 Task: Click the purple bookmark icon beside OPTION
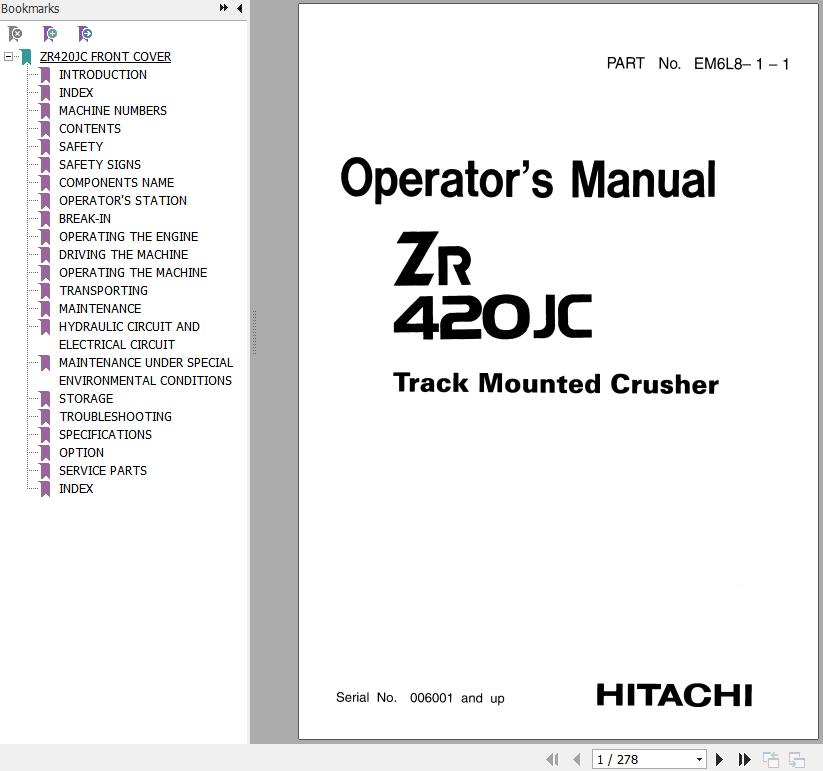coord(46,452)
